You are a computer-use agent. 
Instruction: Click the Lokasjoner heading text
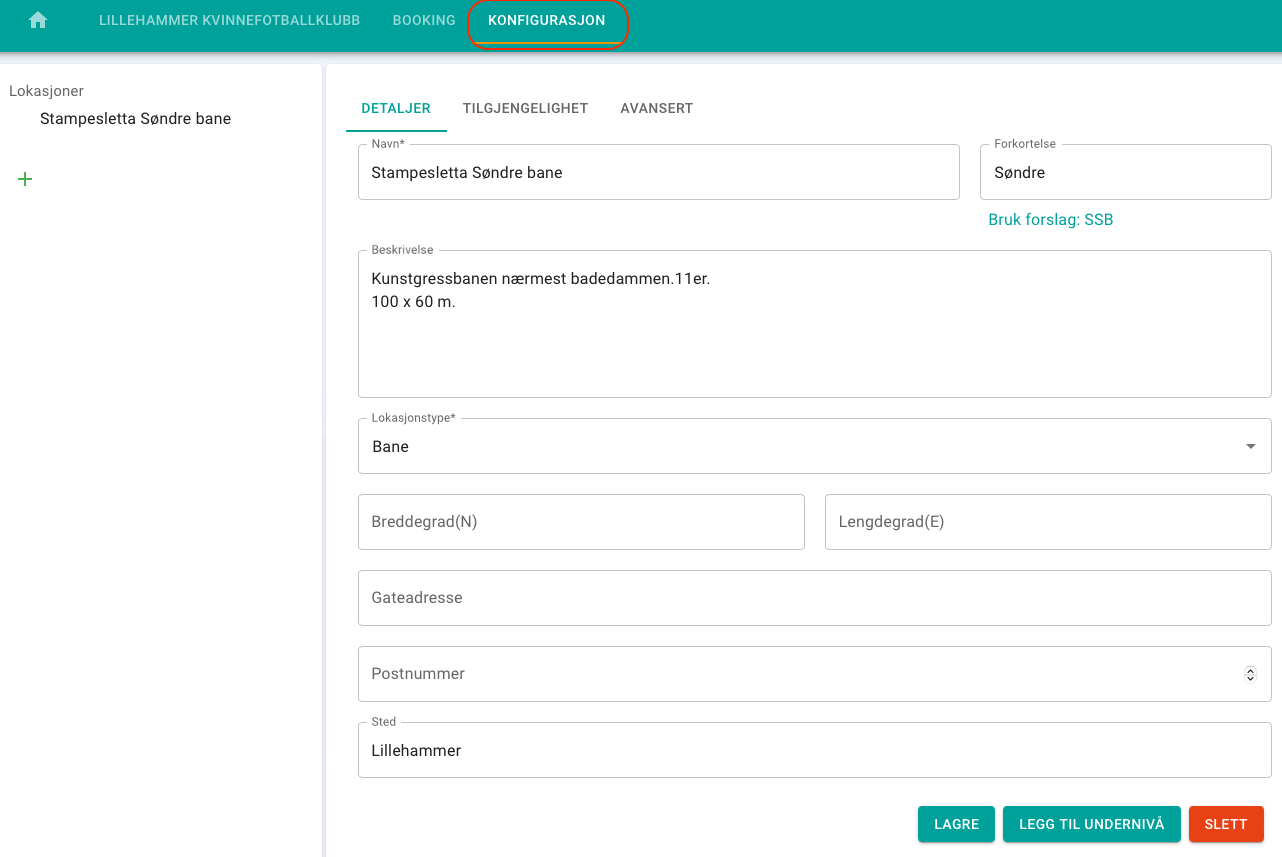46,91
